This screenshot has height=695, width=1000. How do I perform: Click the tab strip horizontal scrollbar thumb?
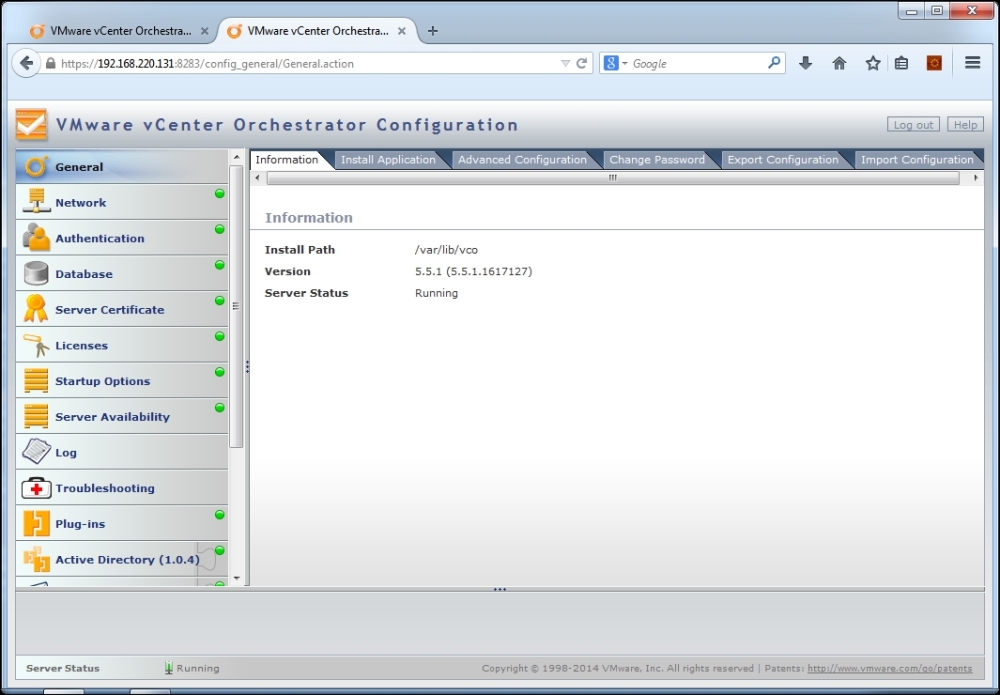point(612,178)
